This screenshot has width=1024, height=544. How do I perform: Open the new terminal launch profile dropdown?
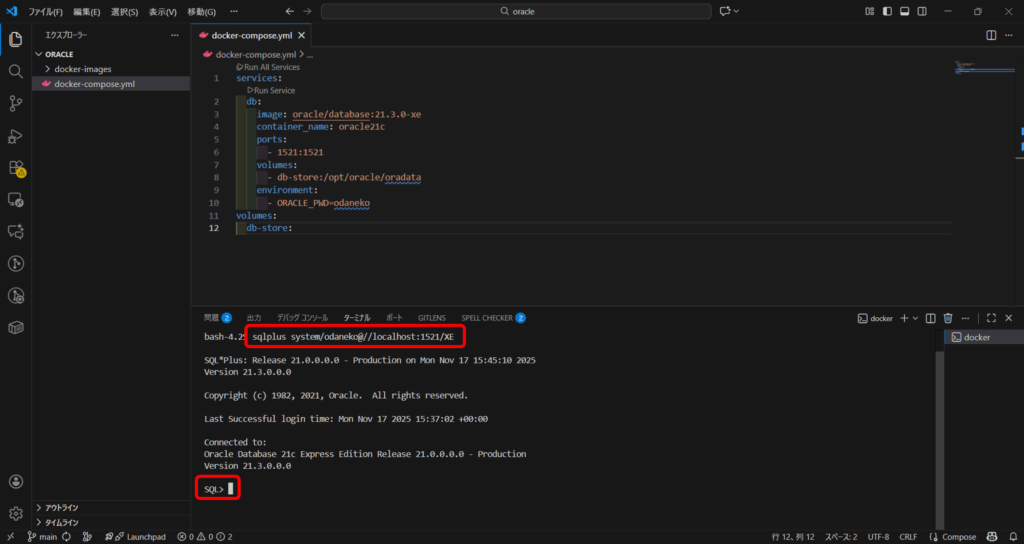(x=915, y=318)
